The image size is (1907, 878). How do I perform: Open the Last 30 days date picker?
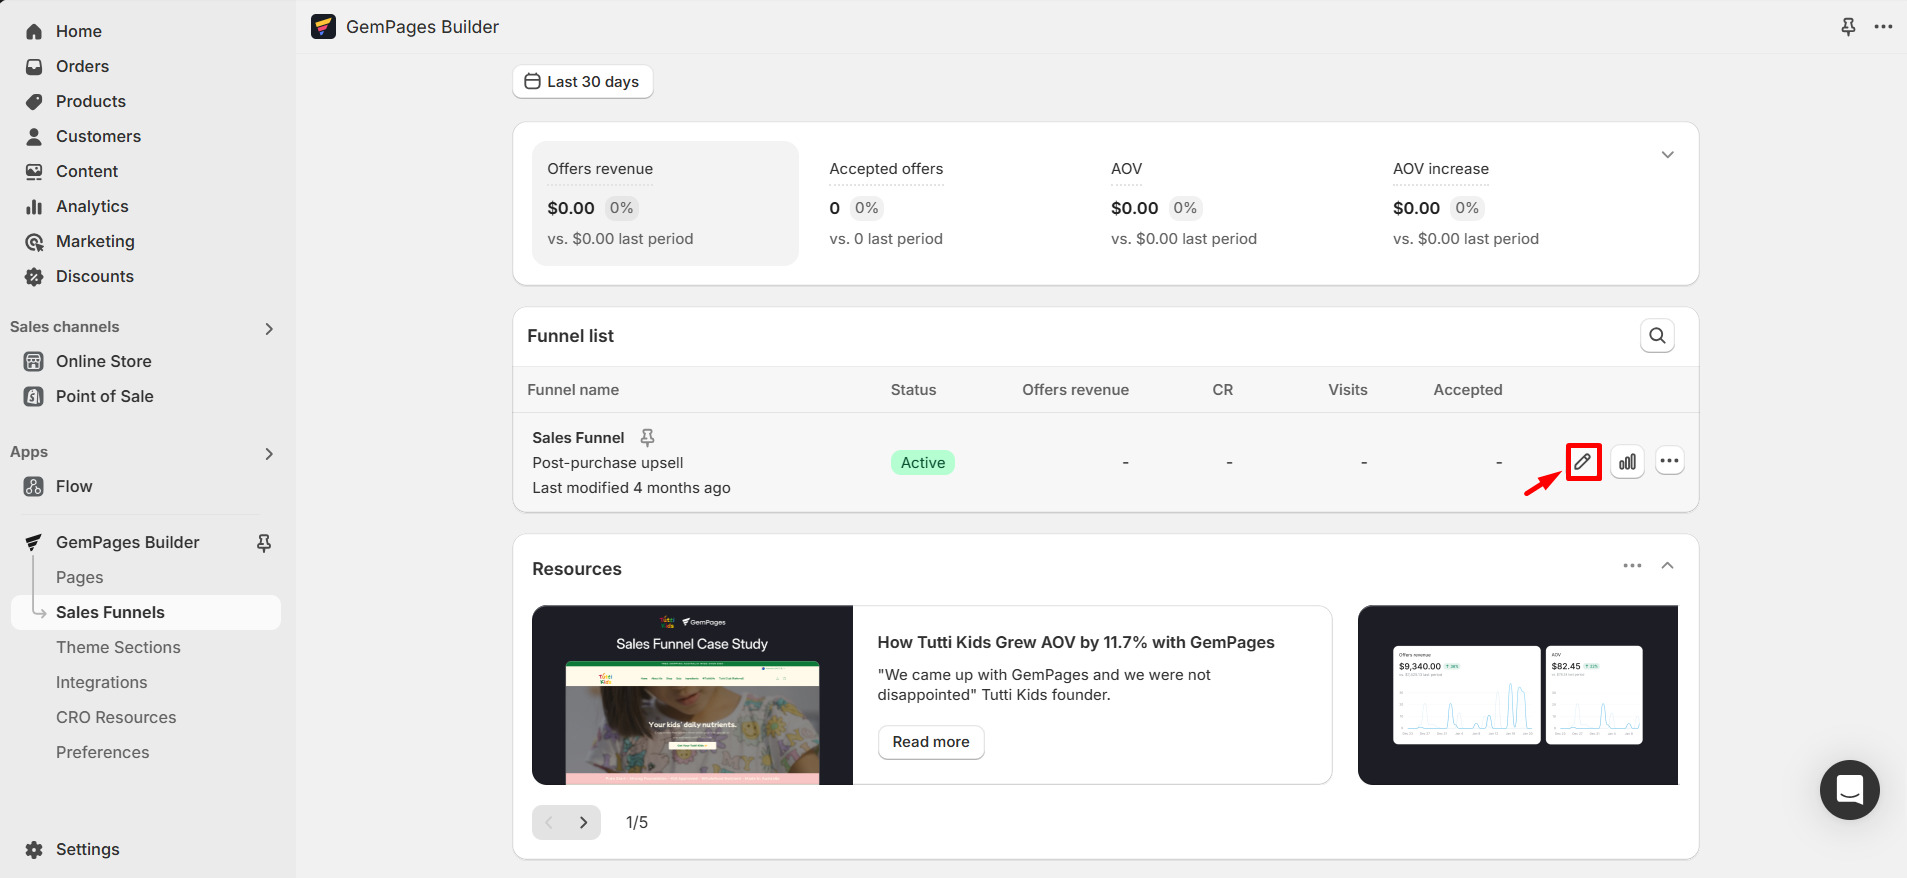(x=582, y=82)
